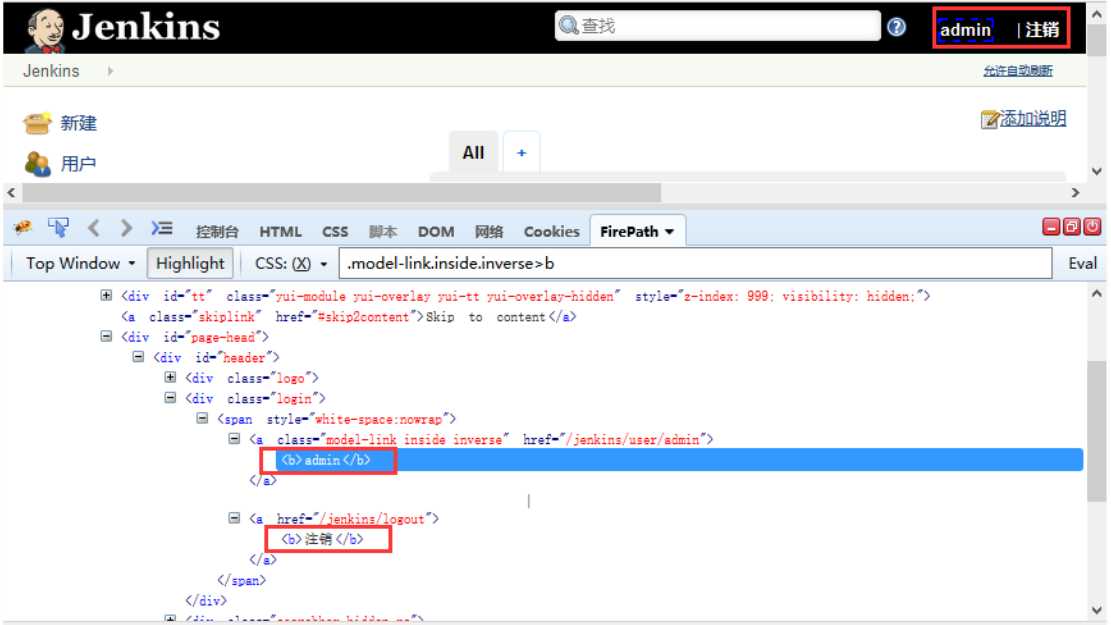Image resolution: width=1111 pixels, height=625 pixels.
Task: Collapse the /jenkins/logout anchor node
Action: pyautogui.click(x=234, y=519)
